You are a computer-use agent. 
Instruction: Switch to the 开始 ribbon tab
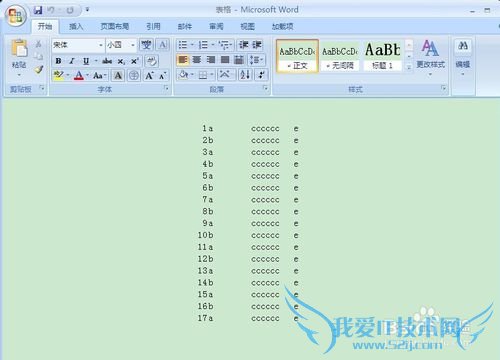[45, 27]
